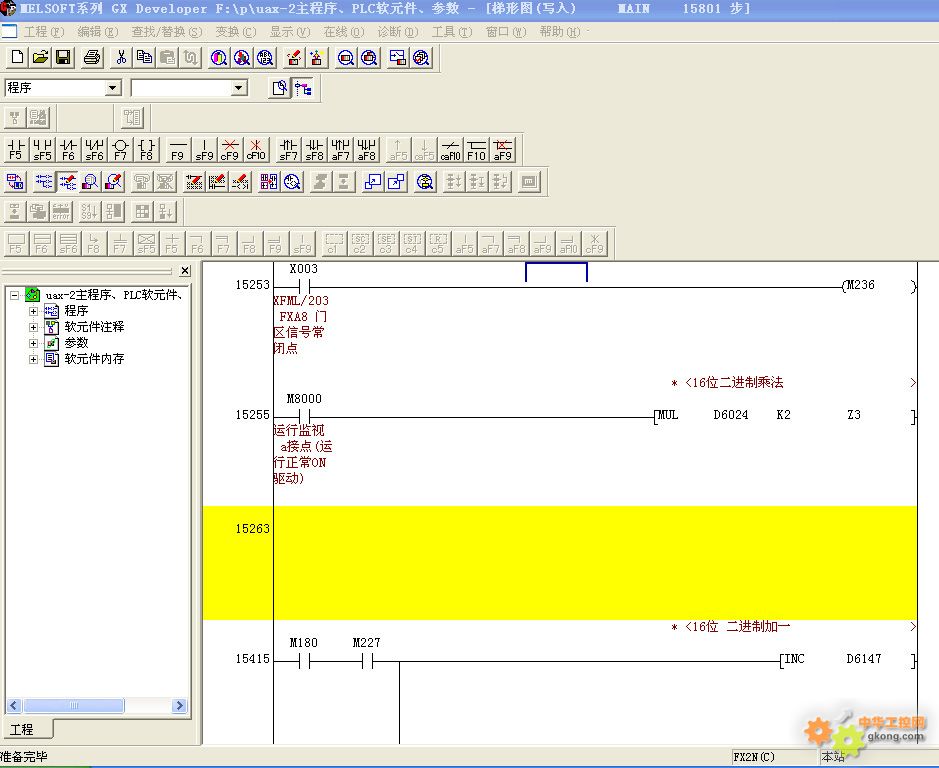Open the 工程(F) menu
The height and width of the screenshot is (768, 939).
click(x=44, y=32)
